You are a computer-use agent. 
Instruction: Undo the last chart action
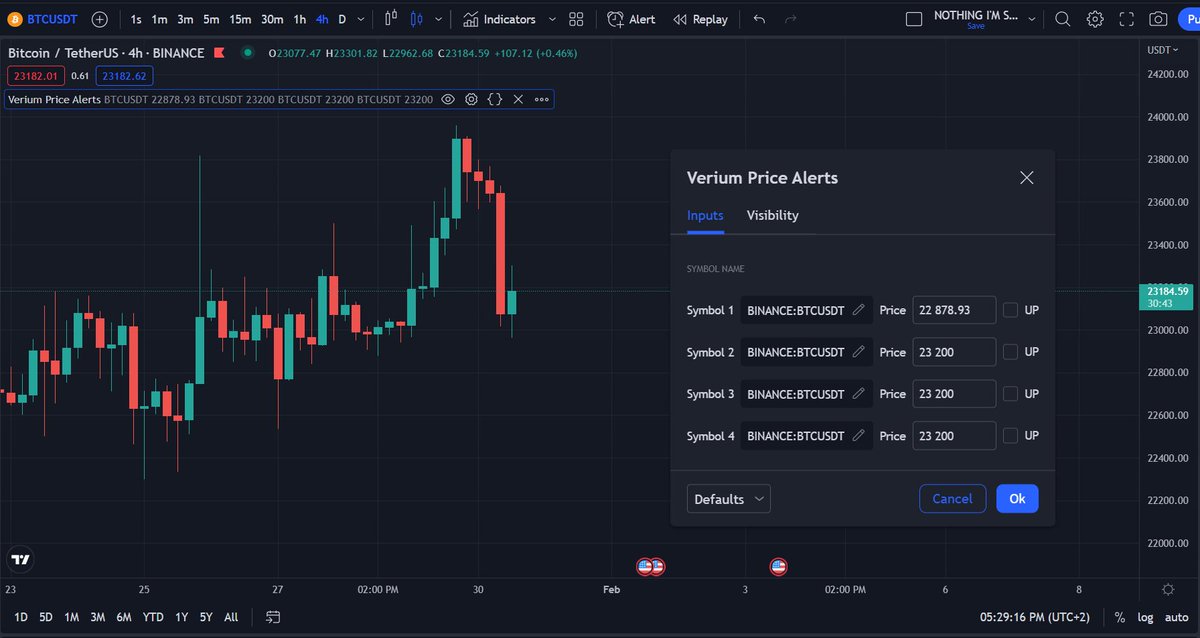(759, 19)
